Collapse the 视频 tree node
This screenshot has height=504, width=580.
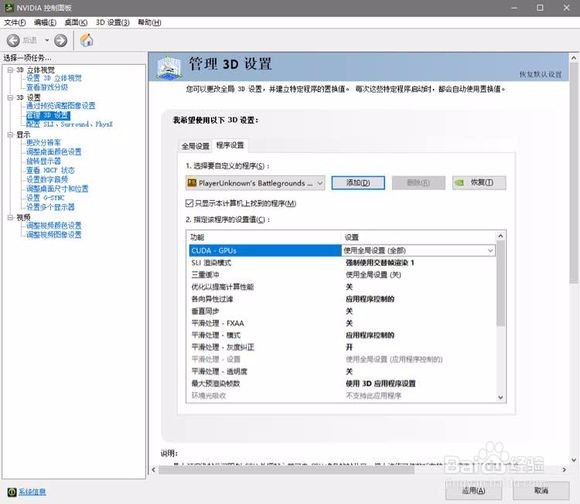10,217
